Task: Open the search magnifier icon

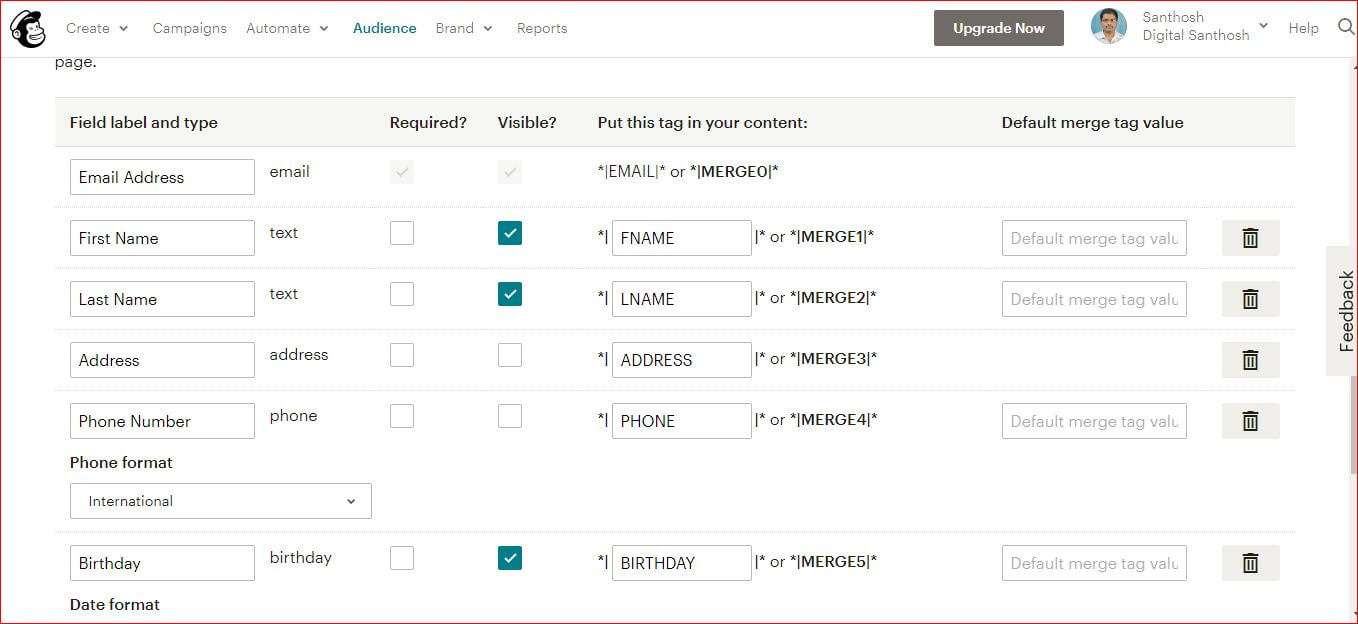Action: pyautogui.click(x=1346, y=28)
